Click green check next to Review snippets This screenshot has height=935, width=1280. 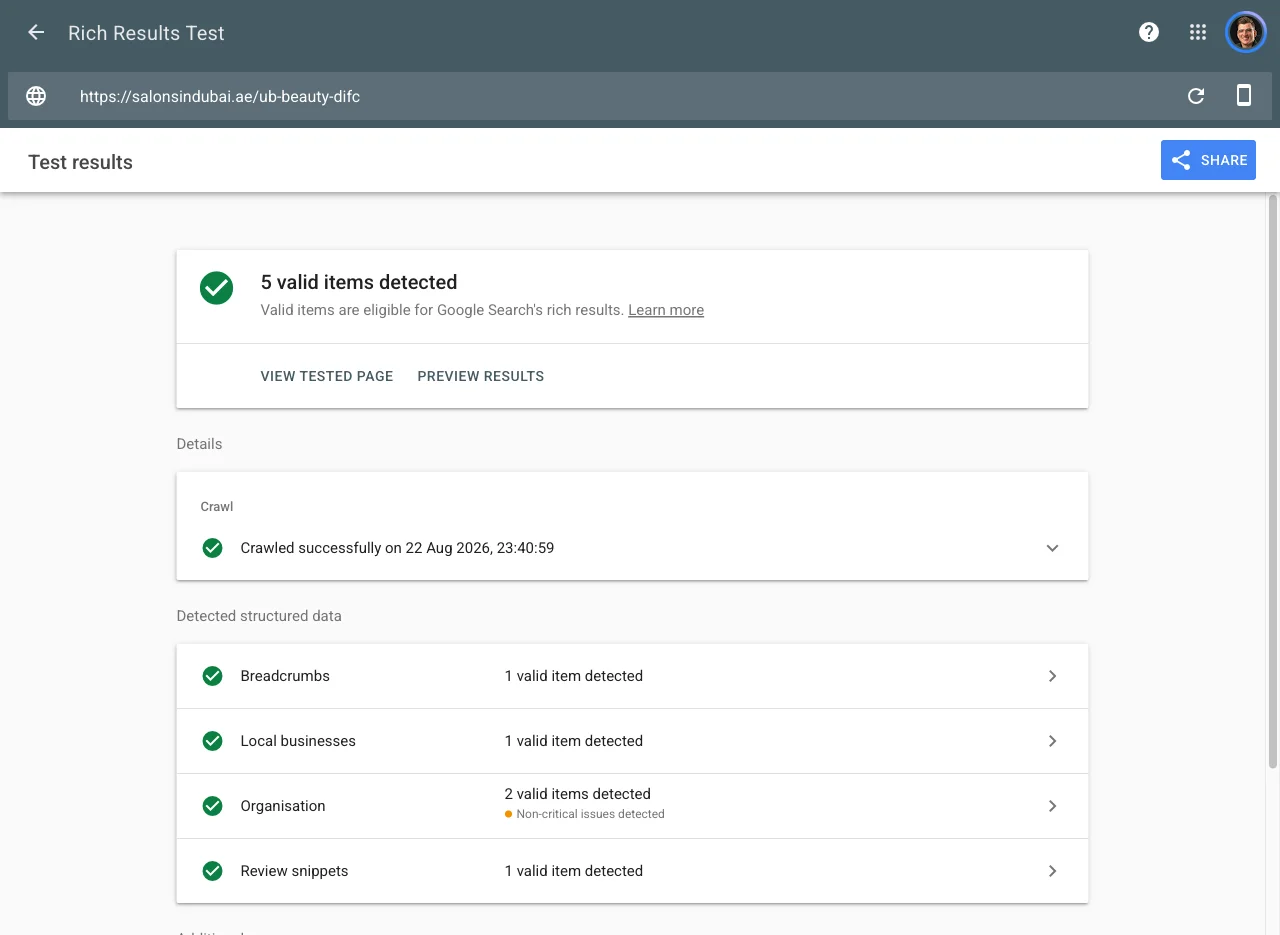click(x=212, y=871)
